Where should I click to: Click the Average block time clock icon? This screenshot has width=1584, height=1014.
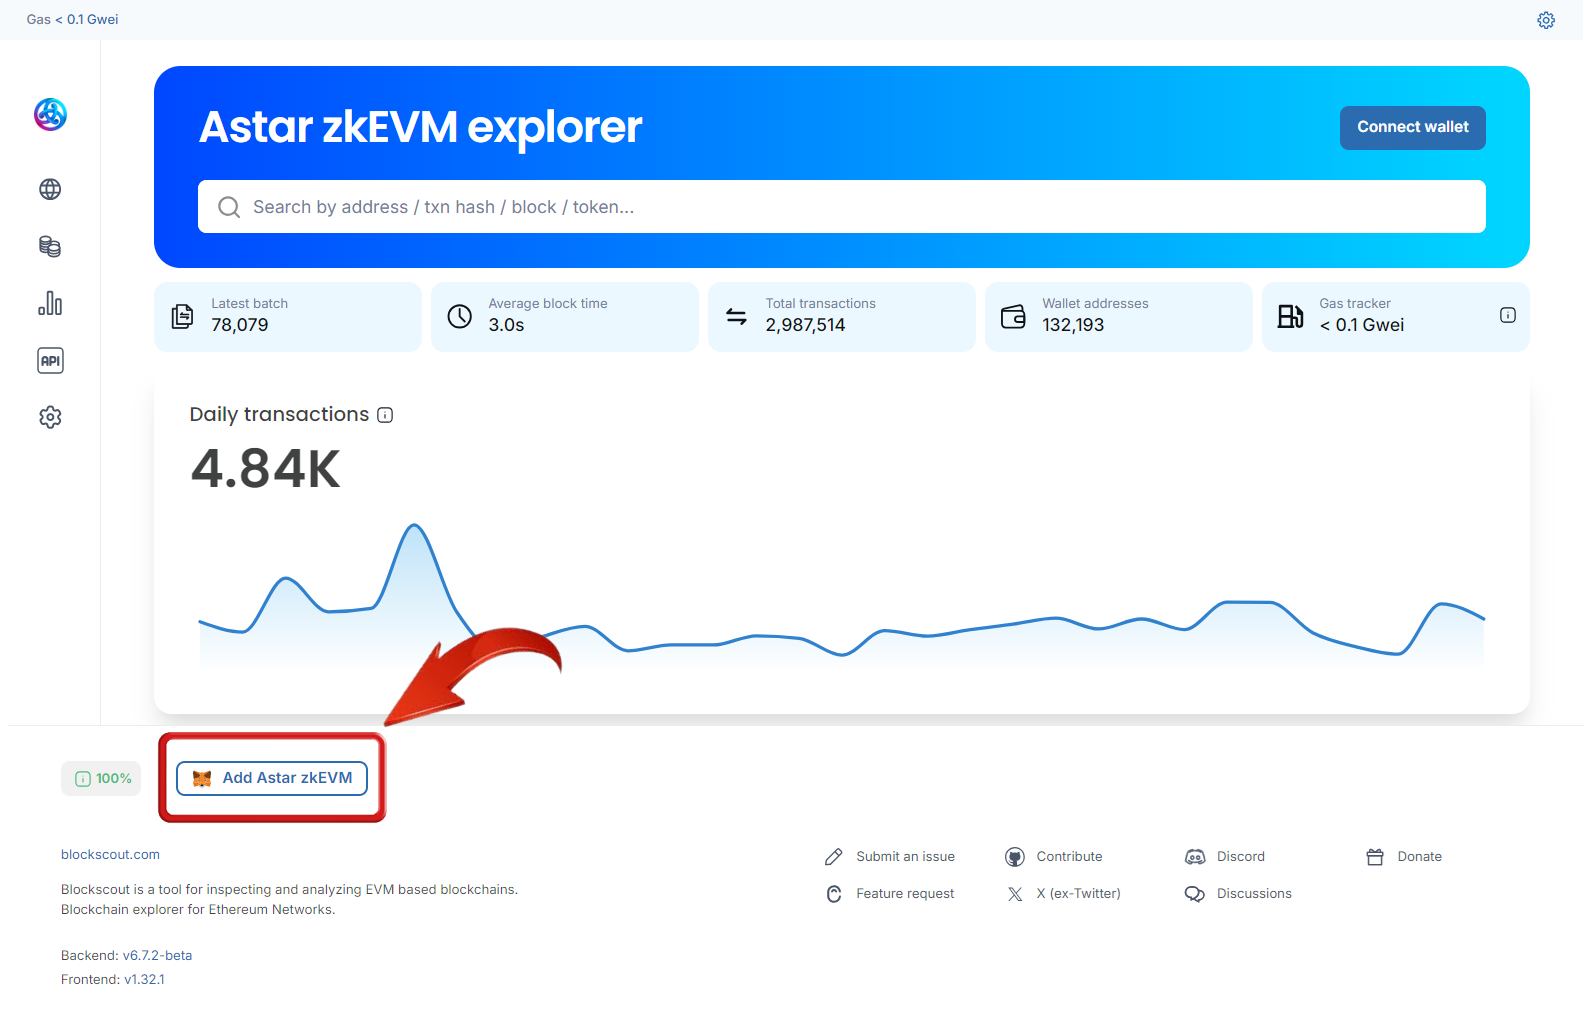(459, 316)
